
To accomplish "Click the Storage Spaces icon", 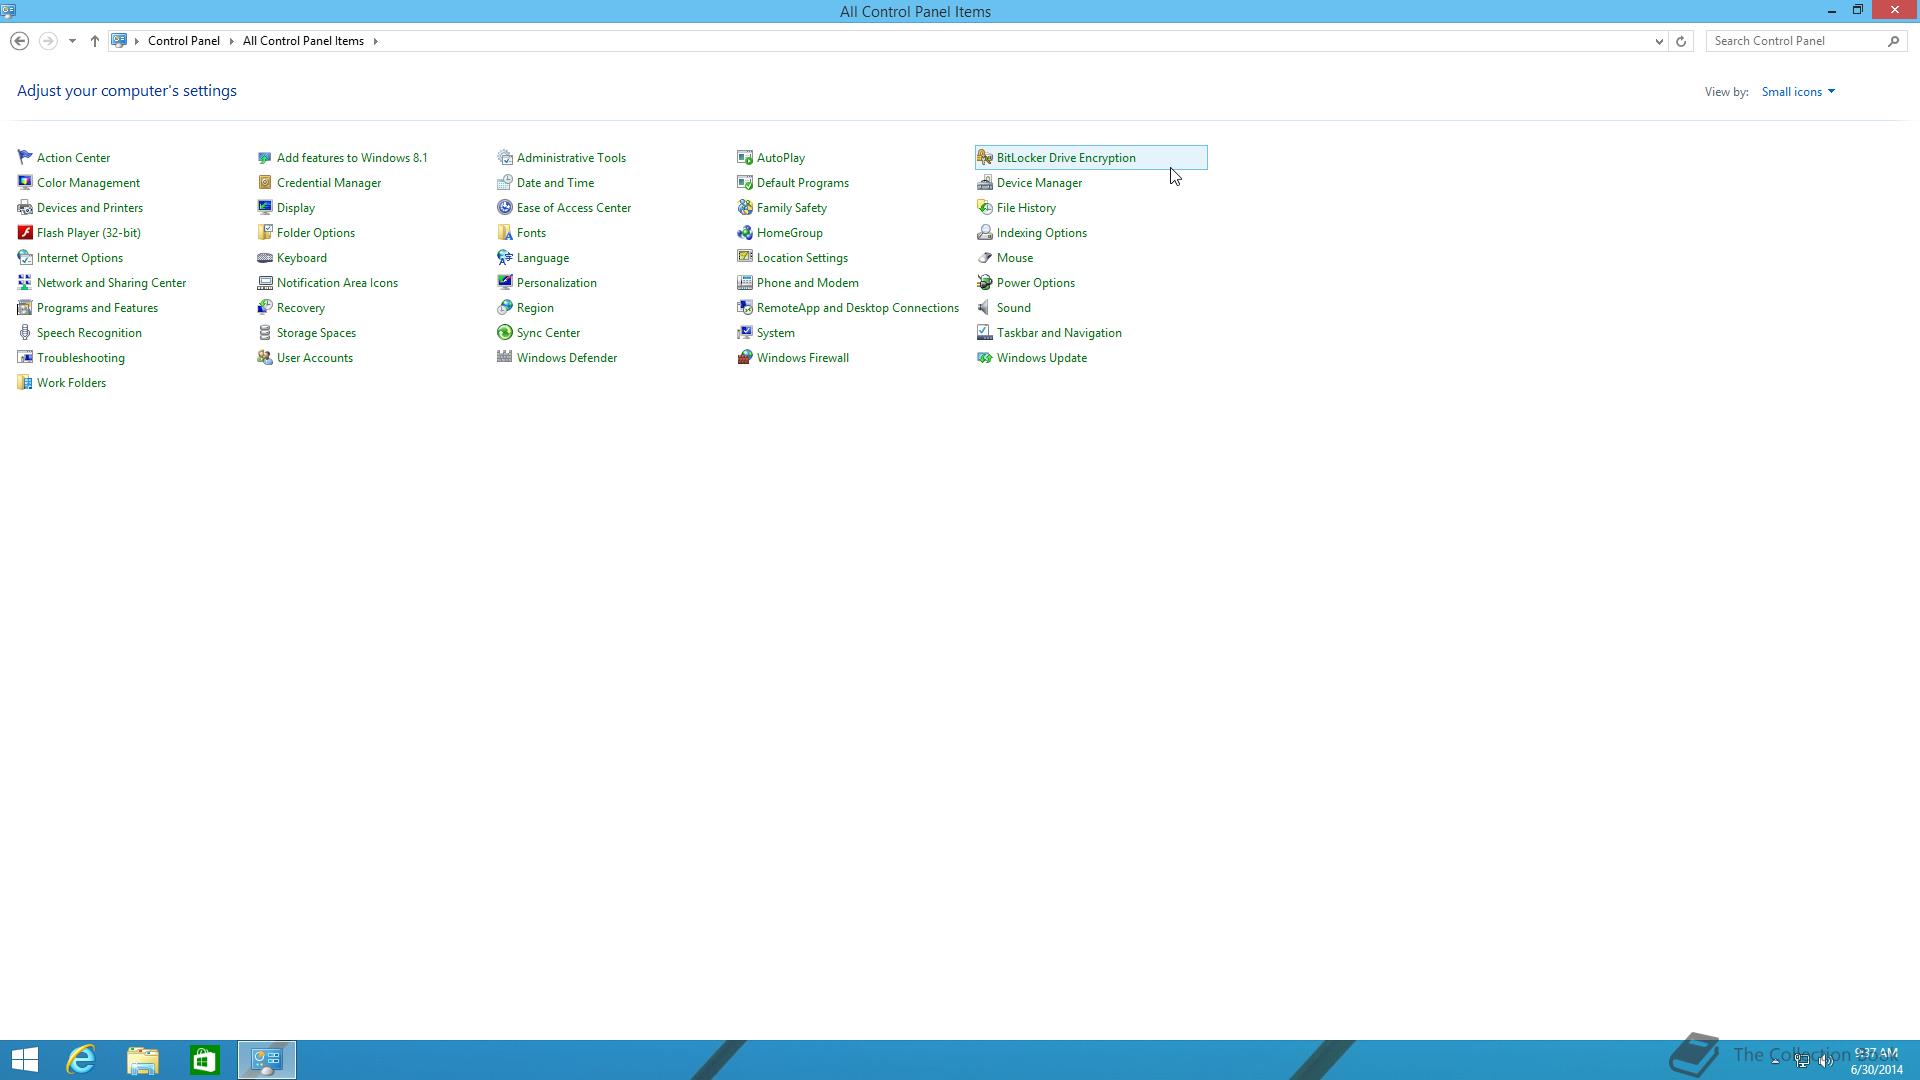I will (265, 332).
